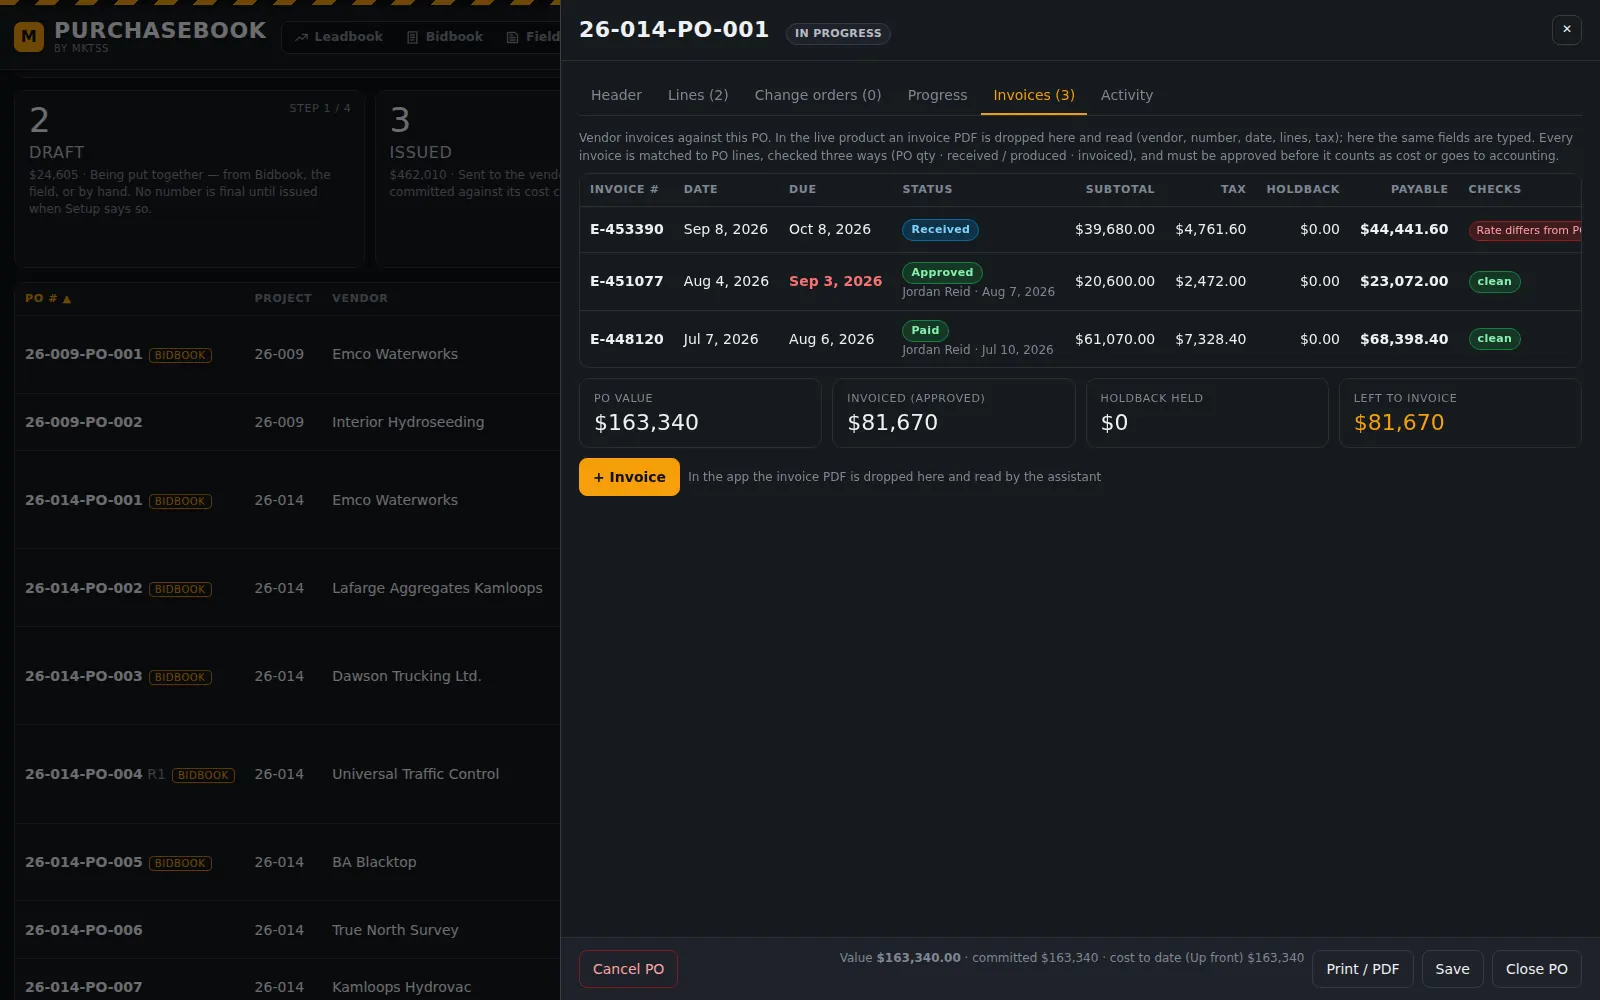This screenshot has height=1000, width=1600.
Task: Click the Invoiced (Approved) $81,670 card
Action: [x=953, y=412]
